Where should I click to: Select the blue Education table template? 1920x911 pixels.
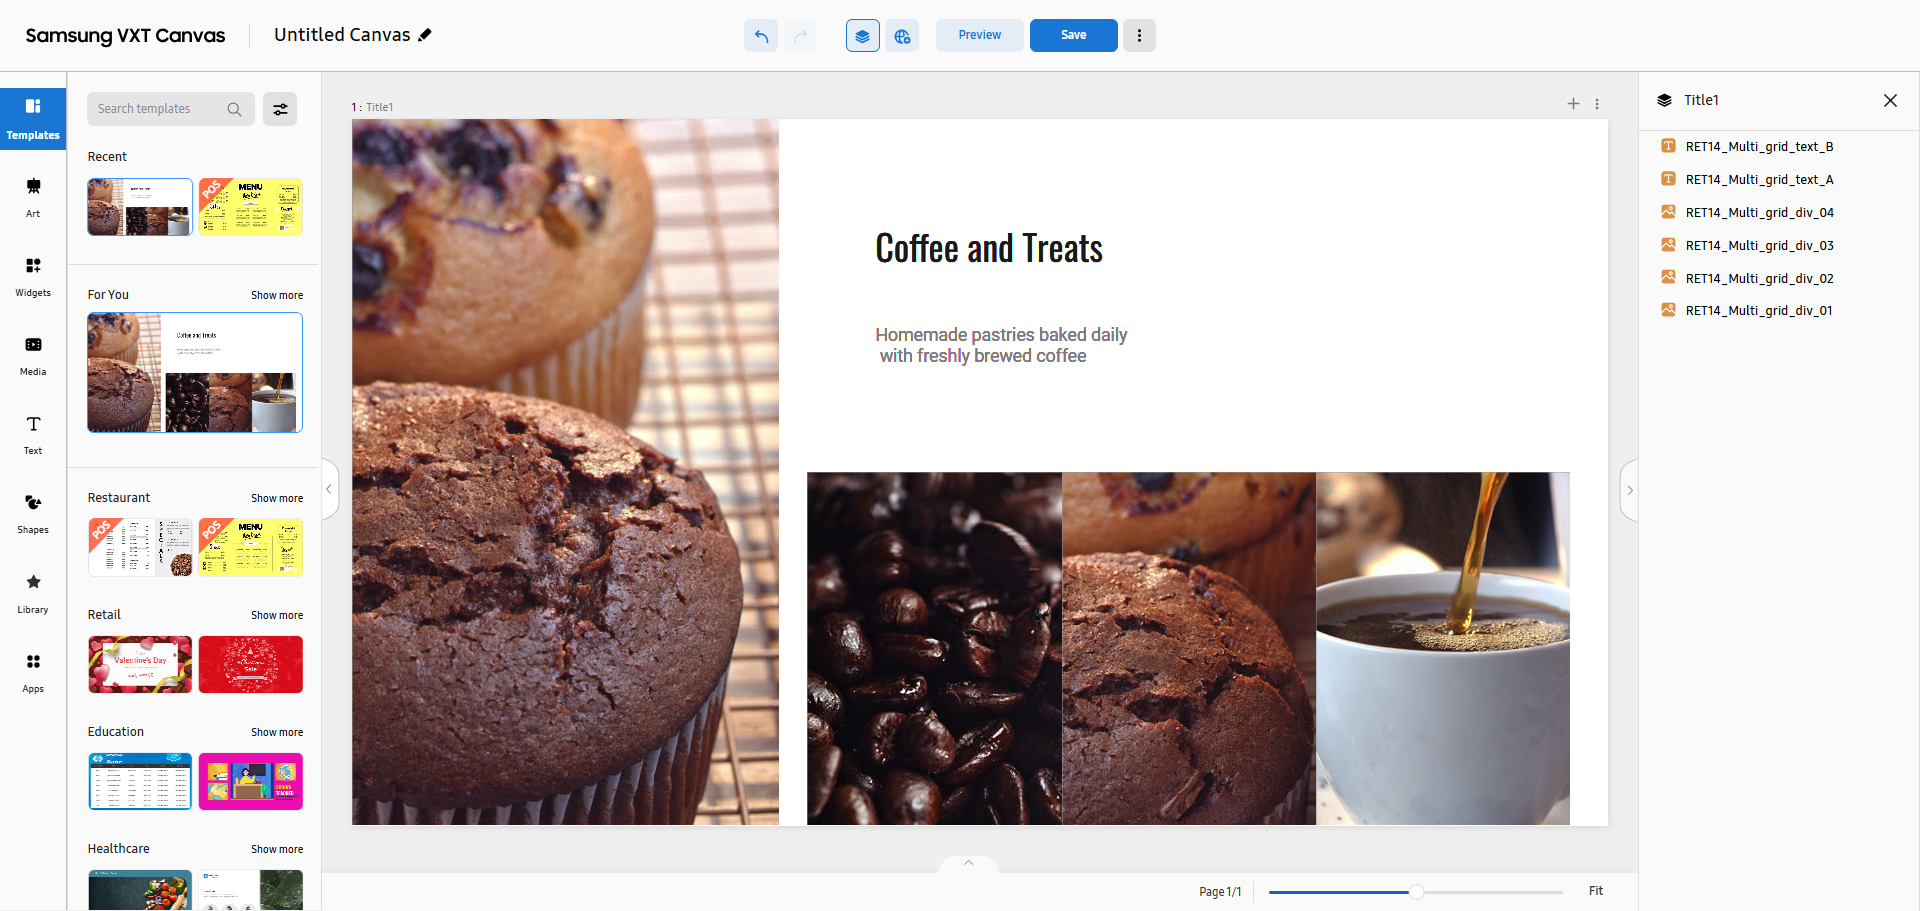click(140, 781)
